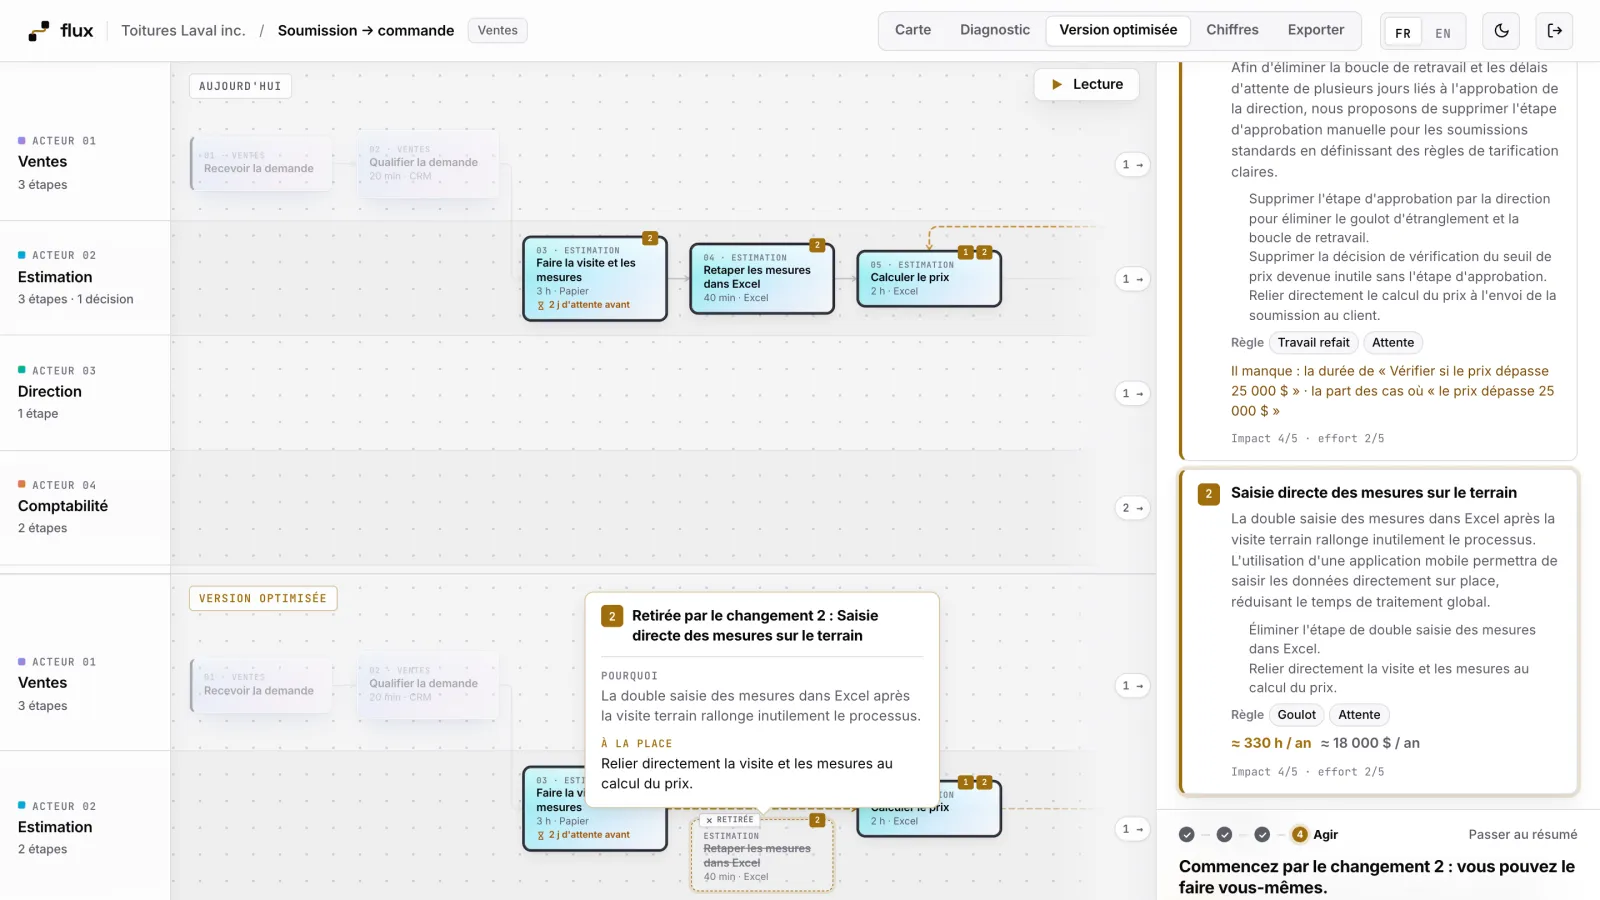Click the AUJOURD'HUI section label
The height and width of the screenshot is (900, 1600).
pos(240,86)
